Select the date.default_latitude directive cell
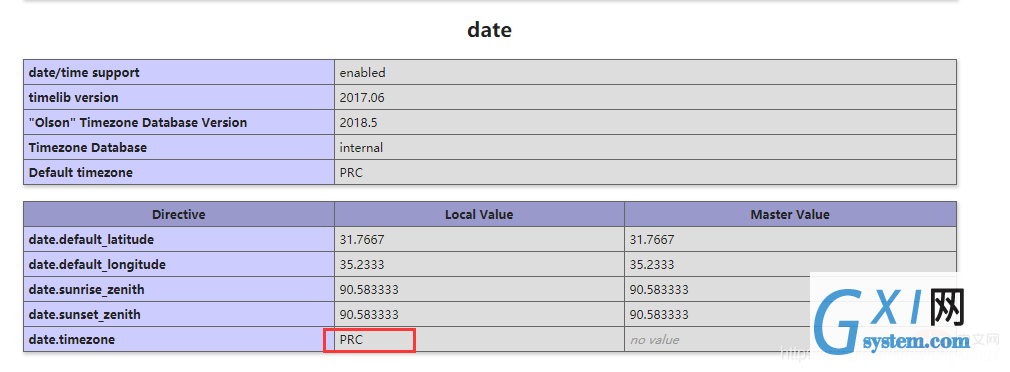The height and width of the screenshot is (372, 1010). (179, 239)
